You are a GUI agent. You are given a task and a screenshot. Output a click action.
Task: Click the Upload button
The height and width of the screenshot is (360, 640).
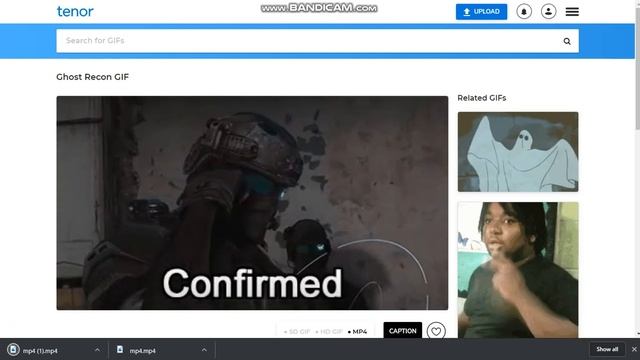(x=481, y=11)
